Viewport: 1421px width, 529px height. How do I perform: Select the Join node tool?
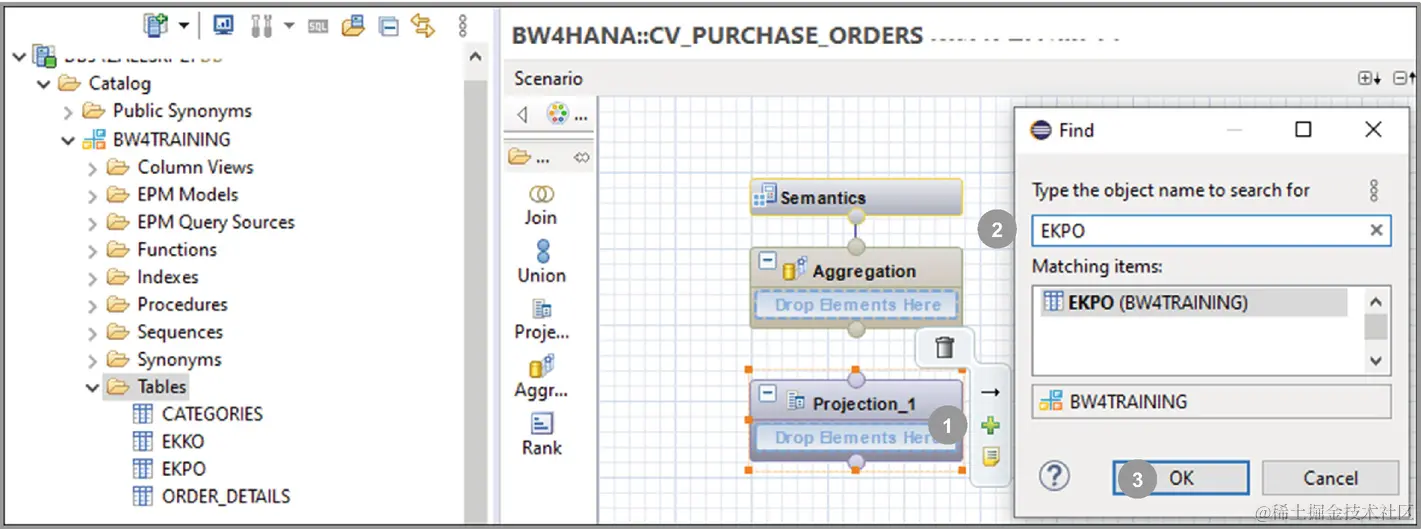coord(541,205)
